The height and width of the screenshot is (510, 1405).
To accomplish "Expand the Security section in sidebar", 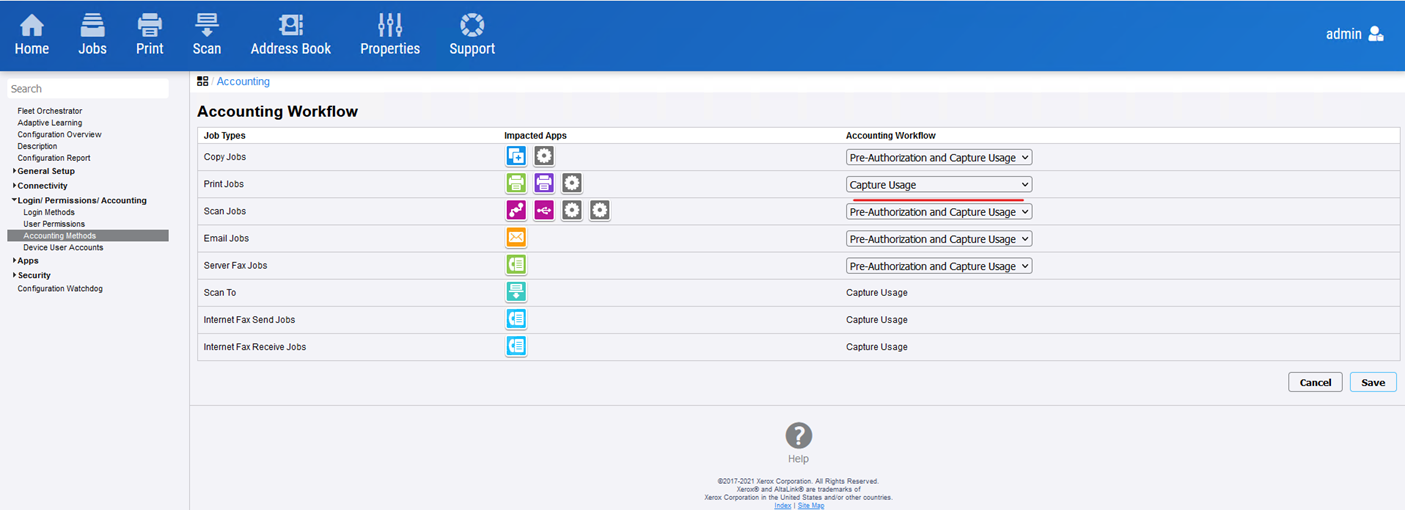I will click(33, 275).
